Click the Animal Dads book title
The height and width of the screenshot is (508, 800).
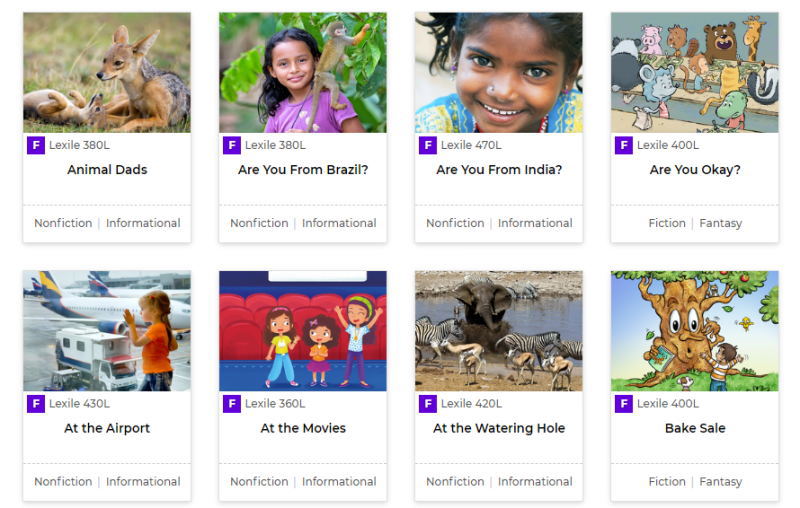tap(107, 170)
